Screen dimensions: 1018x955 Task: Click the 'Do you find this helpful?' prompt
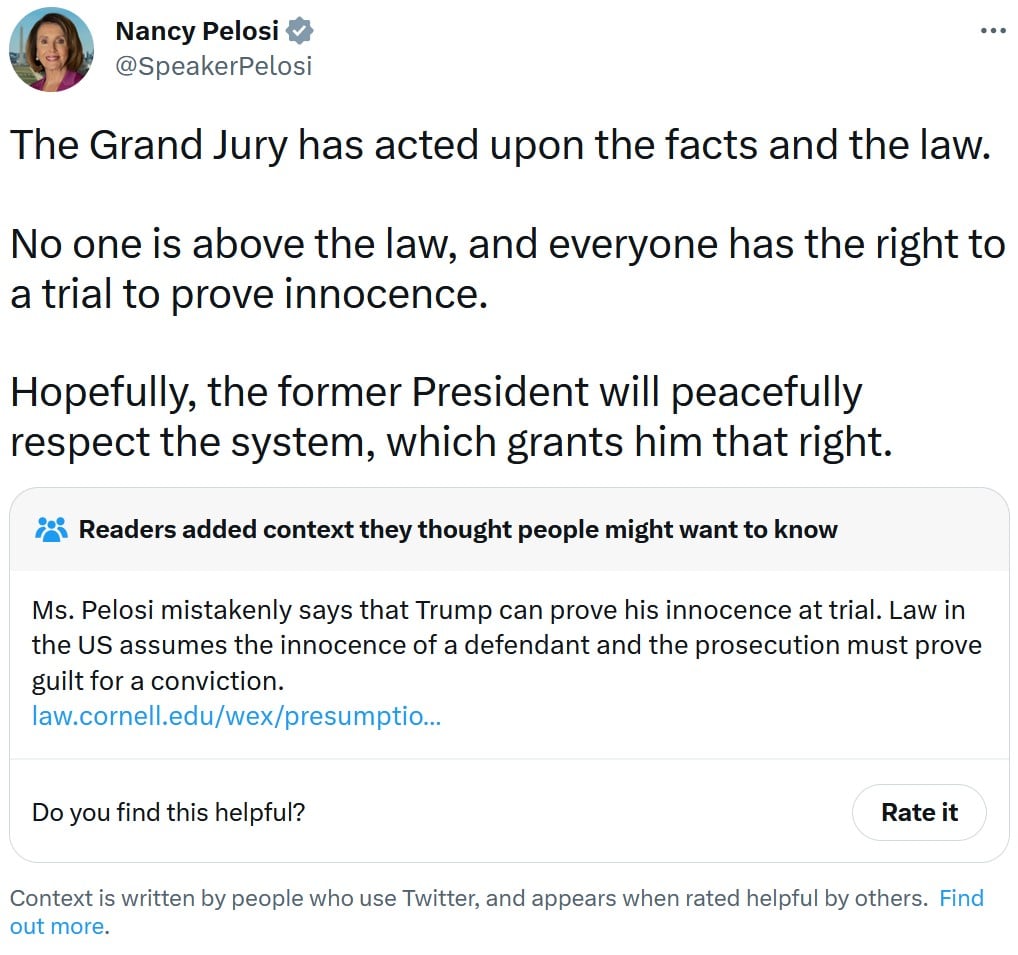coord(168,812)
